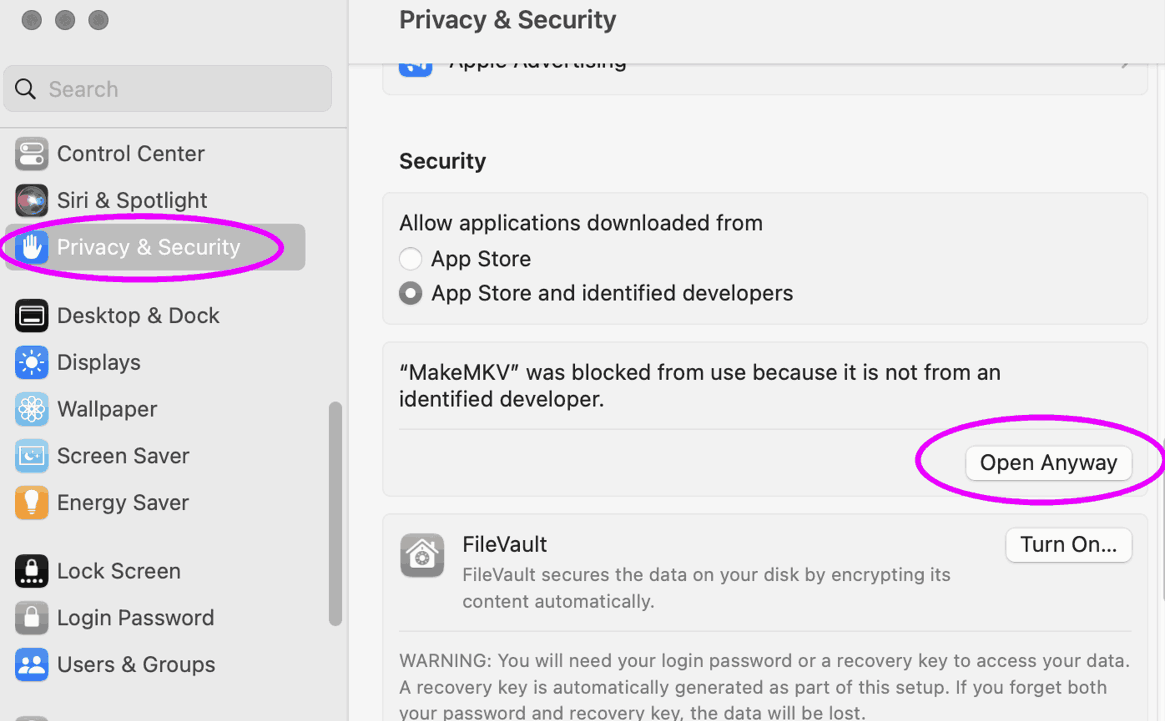Open Energy Saver via lightbulb icon

31,502
